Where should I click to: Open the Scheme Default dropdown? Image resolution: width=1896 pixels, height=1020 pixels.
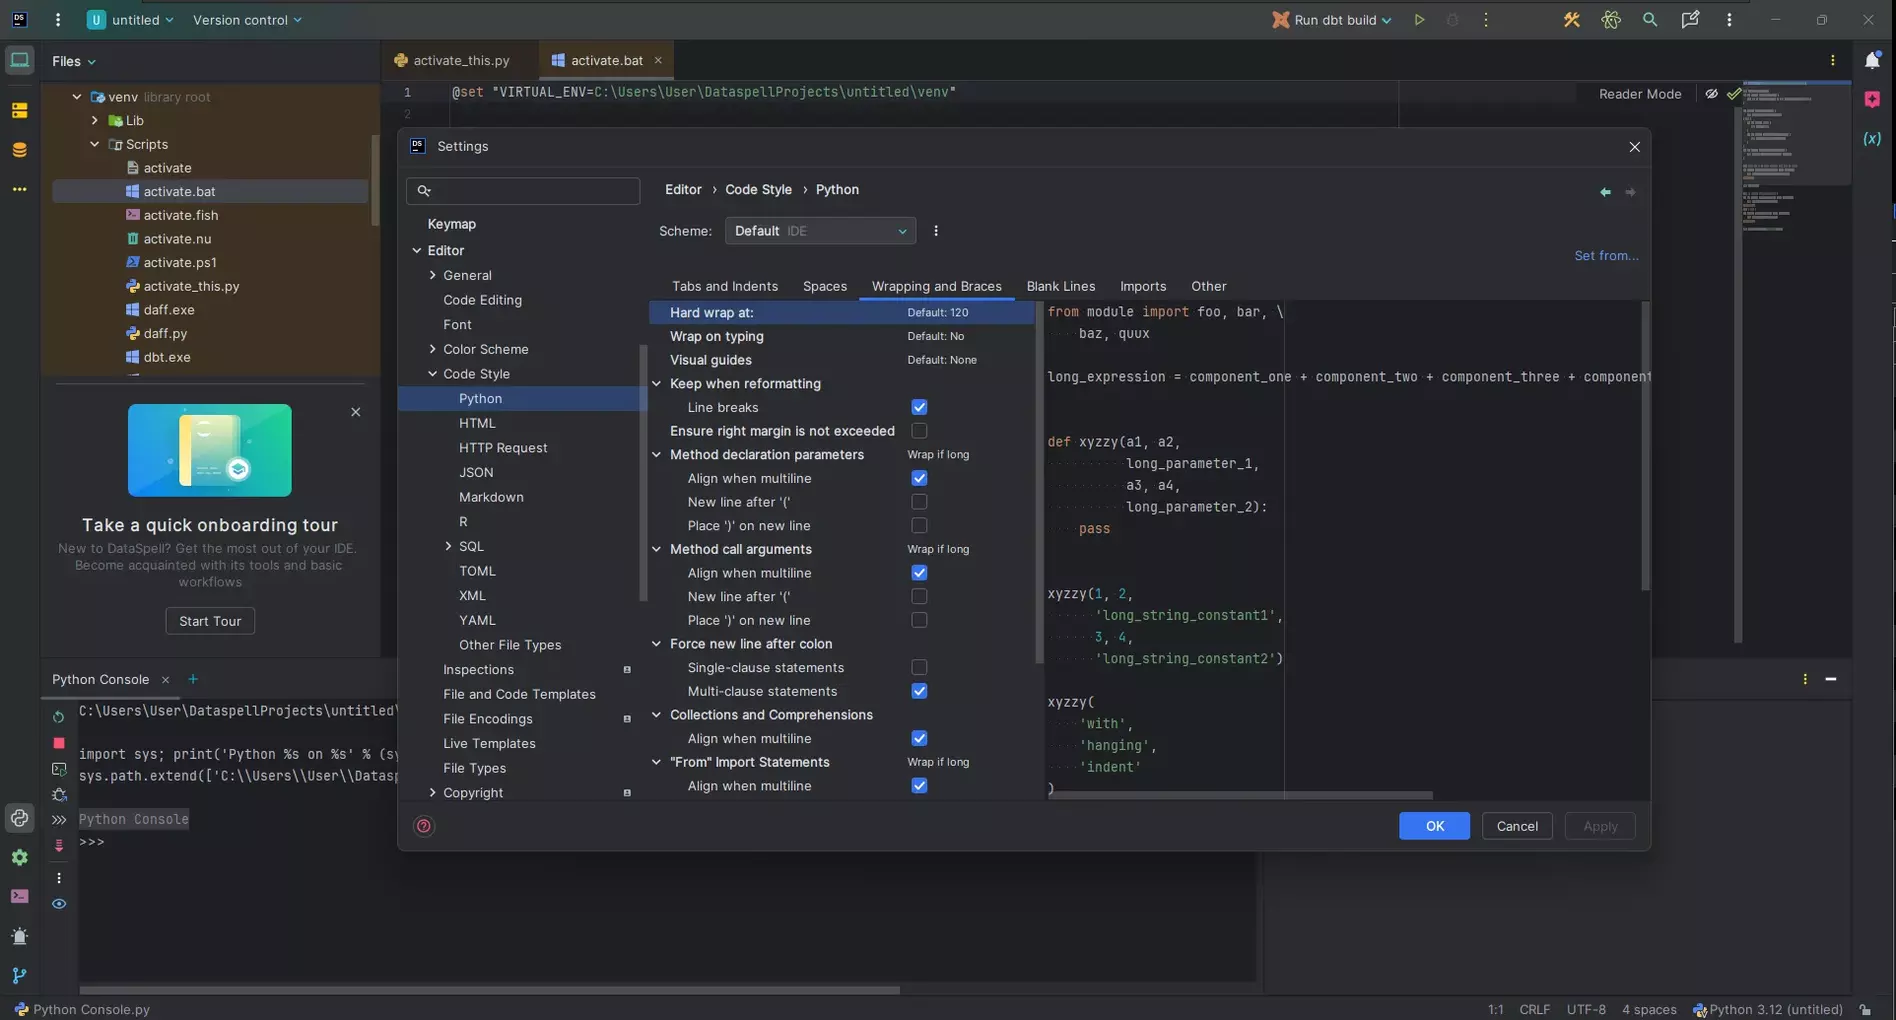point(819,231)
